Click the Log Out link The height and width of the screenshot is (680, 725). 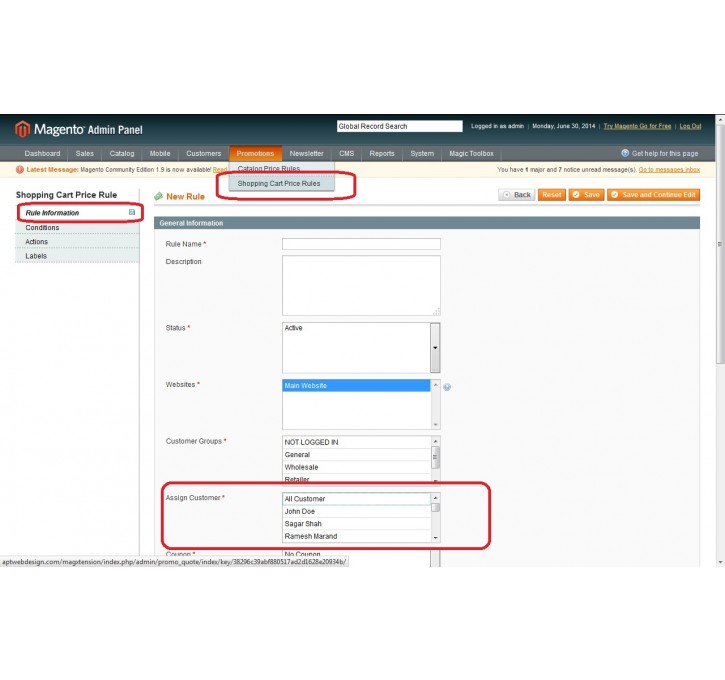(690, 126)
